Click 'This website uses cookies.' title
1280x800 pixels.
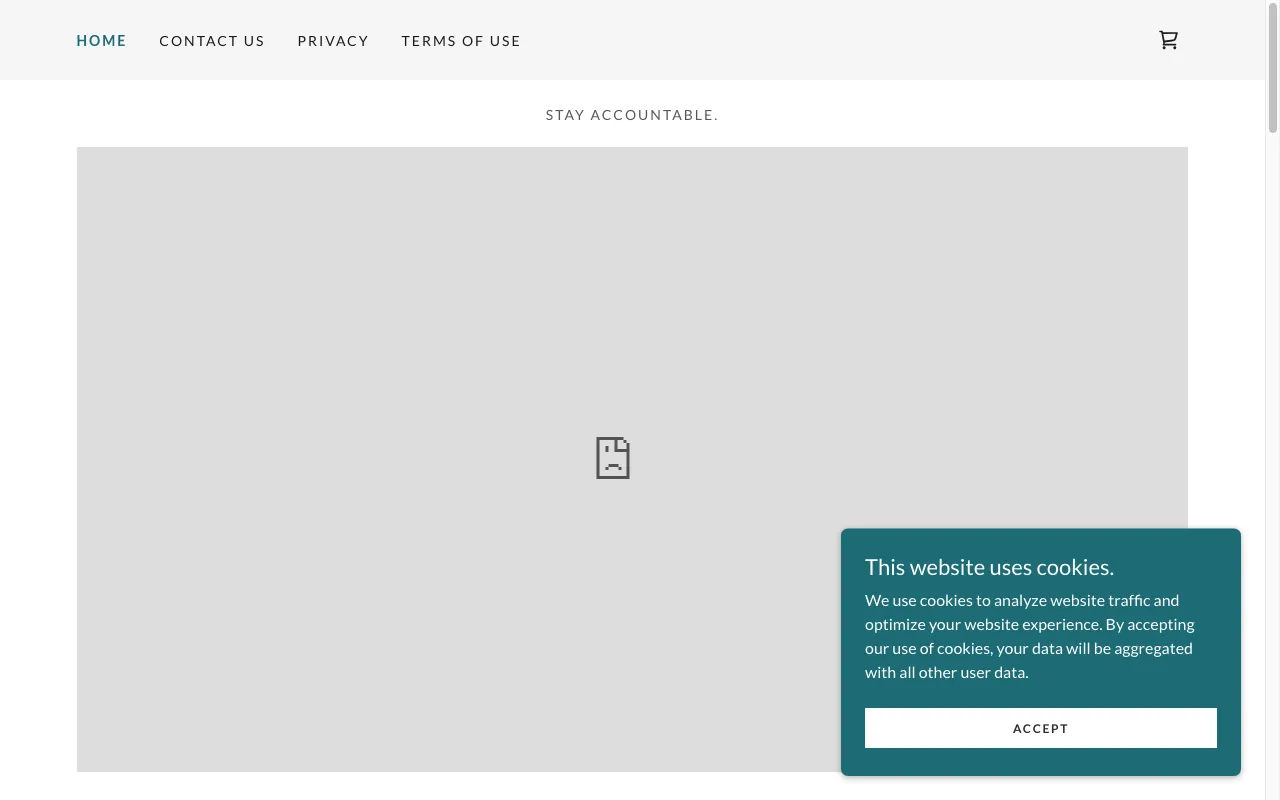tap(989, 567)
